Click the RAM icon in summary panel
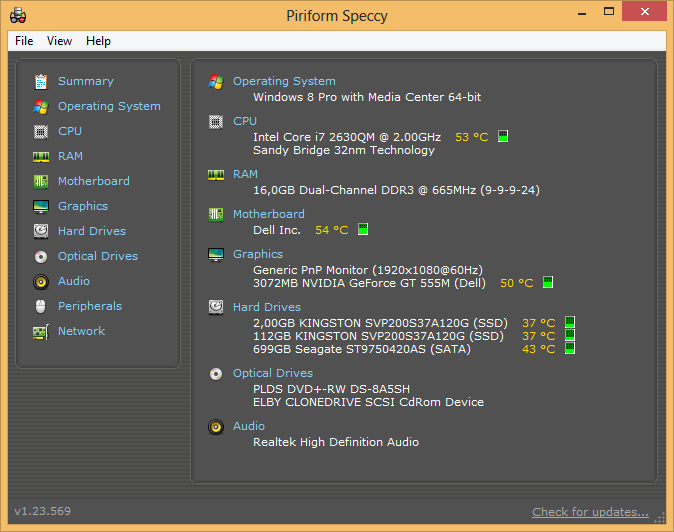The width and height of the screenshot is (674, 532). (216, 175)
